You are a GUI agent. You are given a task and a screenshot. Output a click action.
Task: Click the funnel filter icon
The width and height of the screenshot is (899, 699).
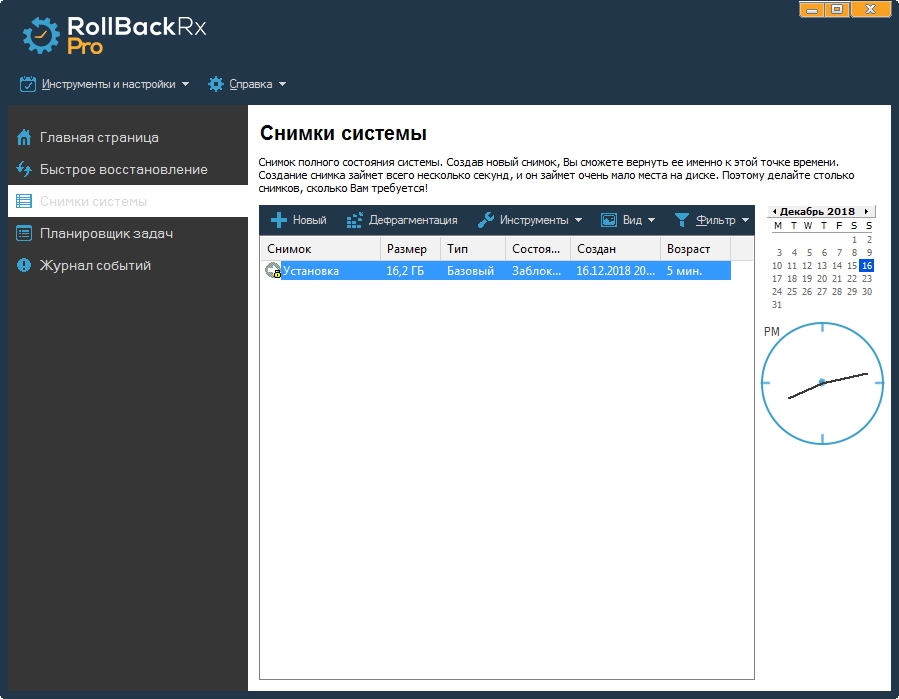(682, 220)
